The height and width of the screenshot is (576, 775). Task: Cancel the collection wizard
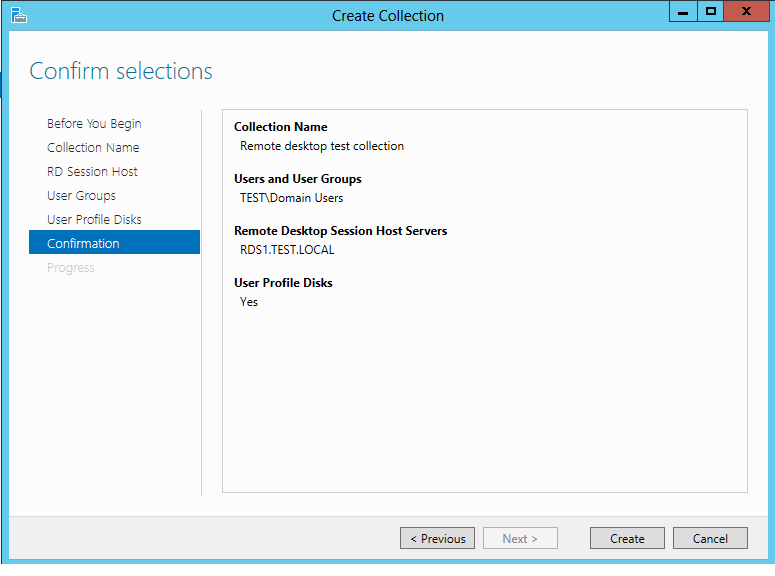(x=710, y=538)
